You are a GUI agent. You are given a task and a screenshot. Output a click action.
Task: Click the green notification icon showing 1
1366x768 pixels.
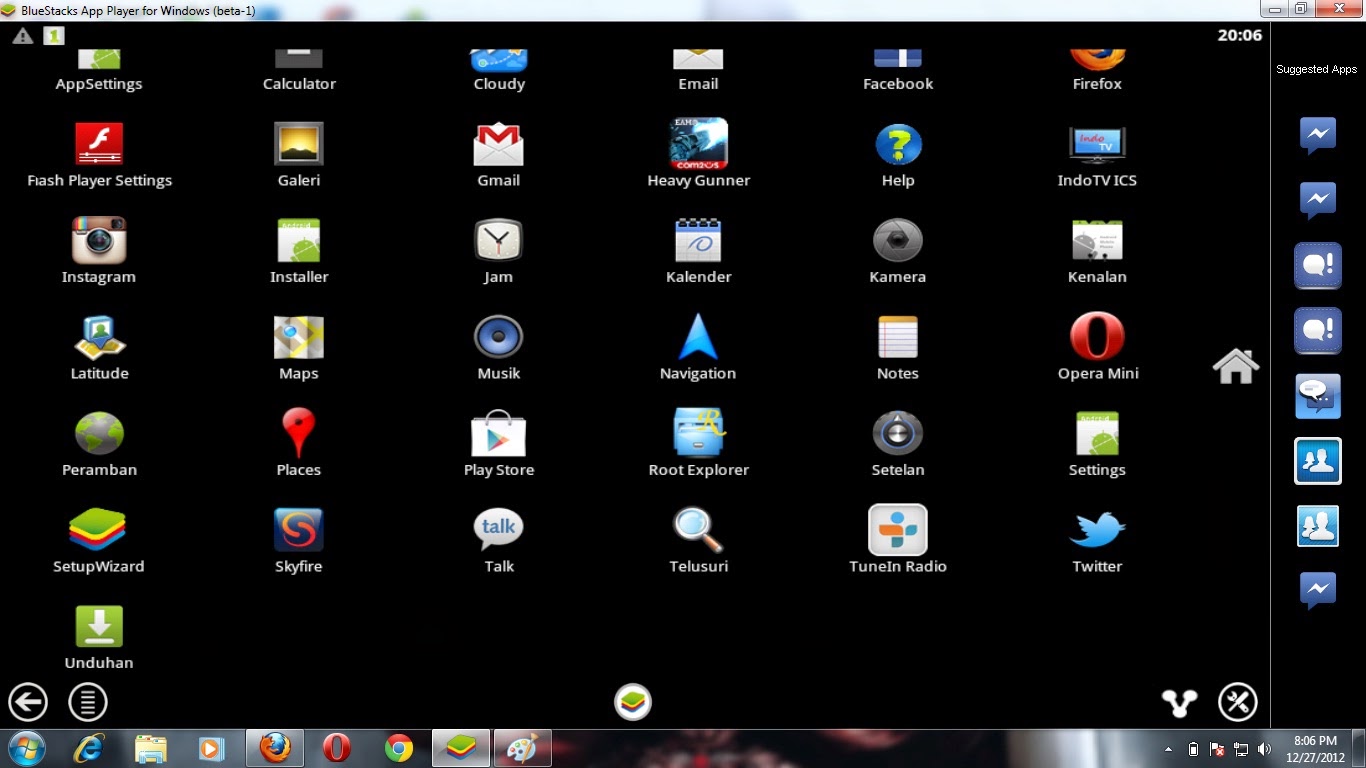(53, 36)
